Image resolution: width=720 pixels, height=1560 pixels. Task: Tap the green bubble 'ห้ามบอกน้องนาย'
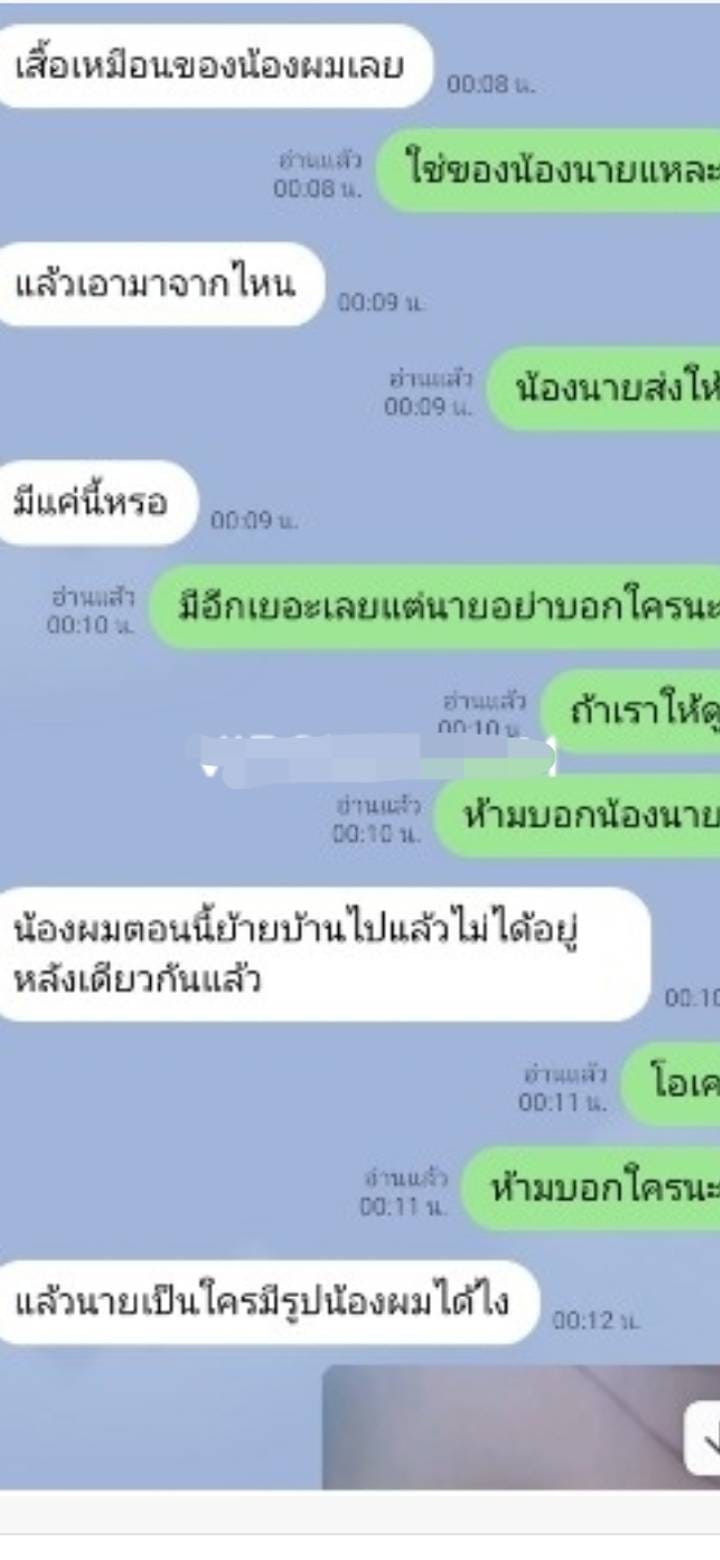[577, 816]
